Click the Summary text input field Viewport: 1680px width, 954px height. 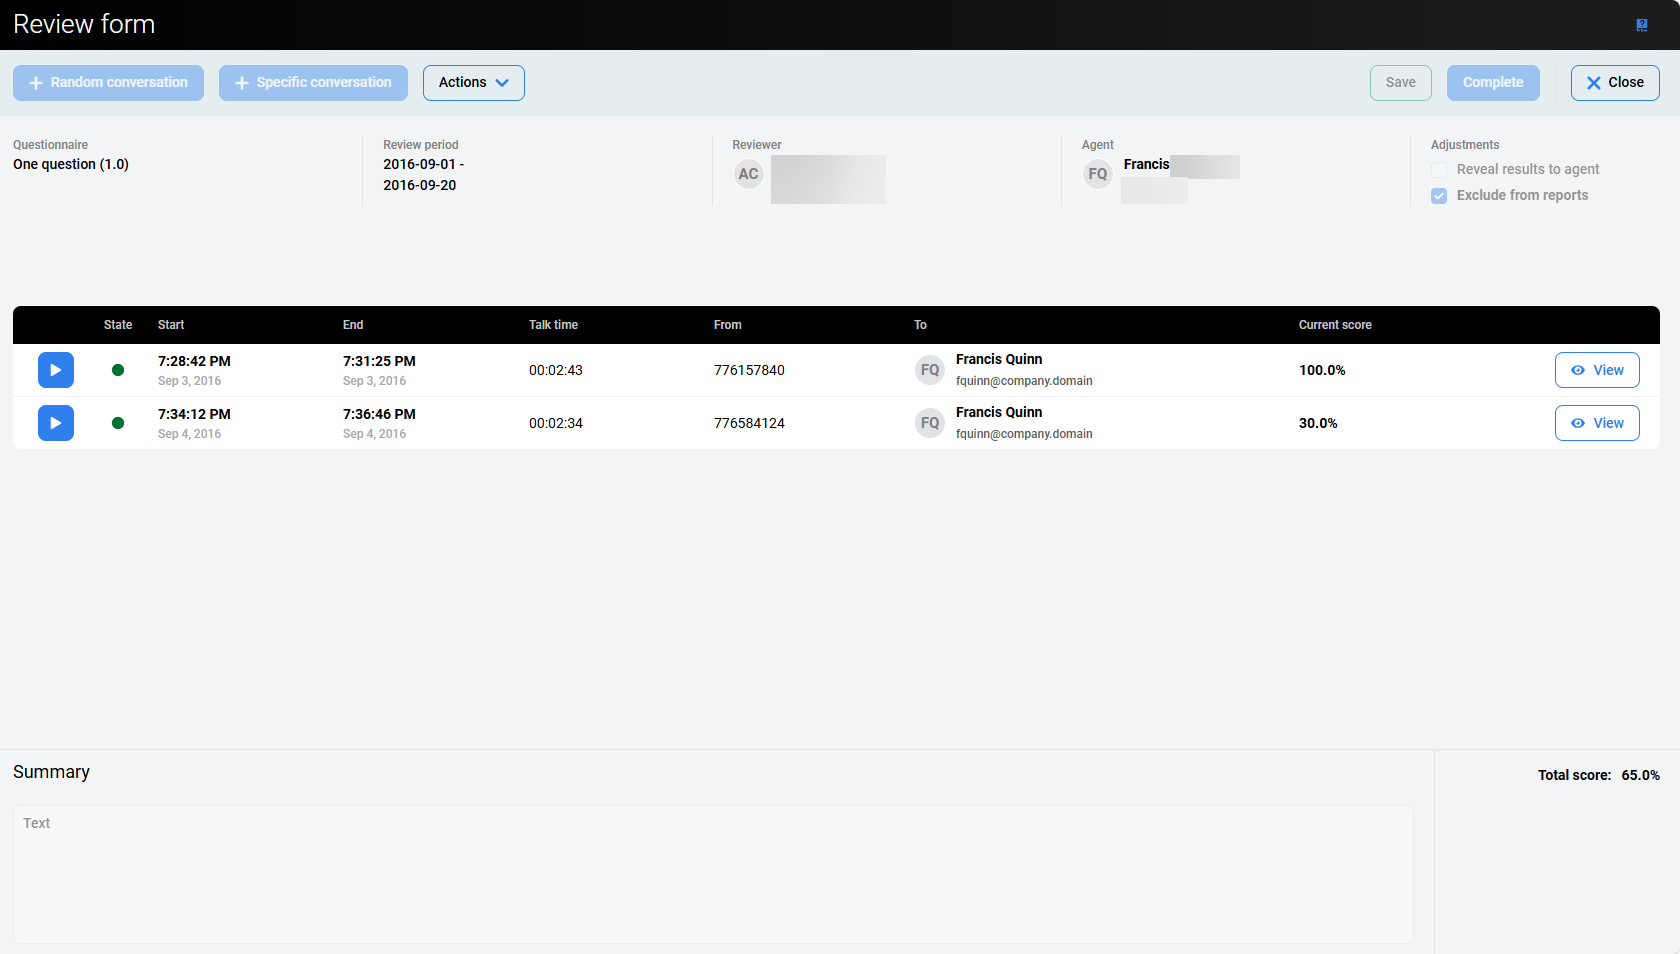712,874
